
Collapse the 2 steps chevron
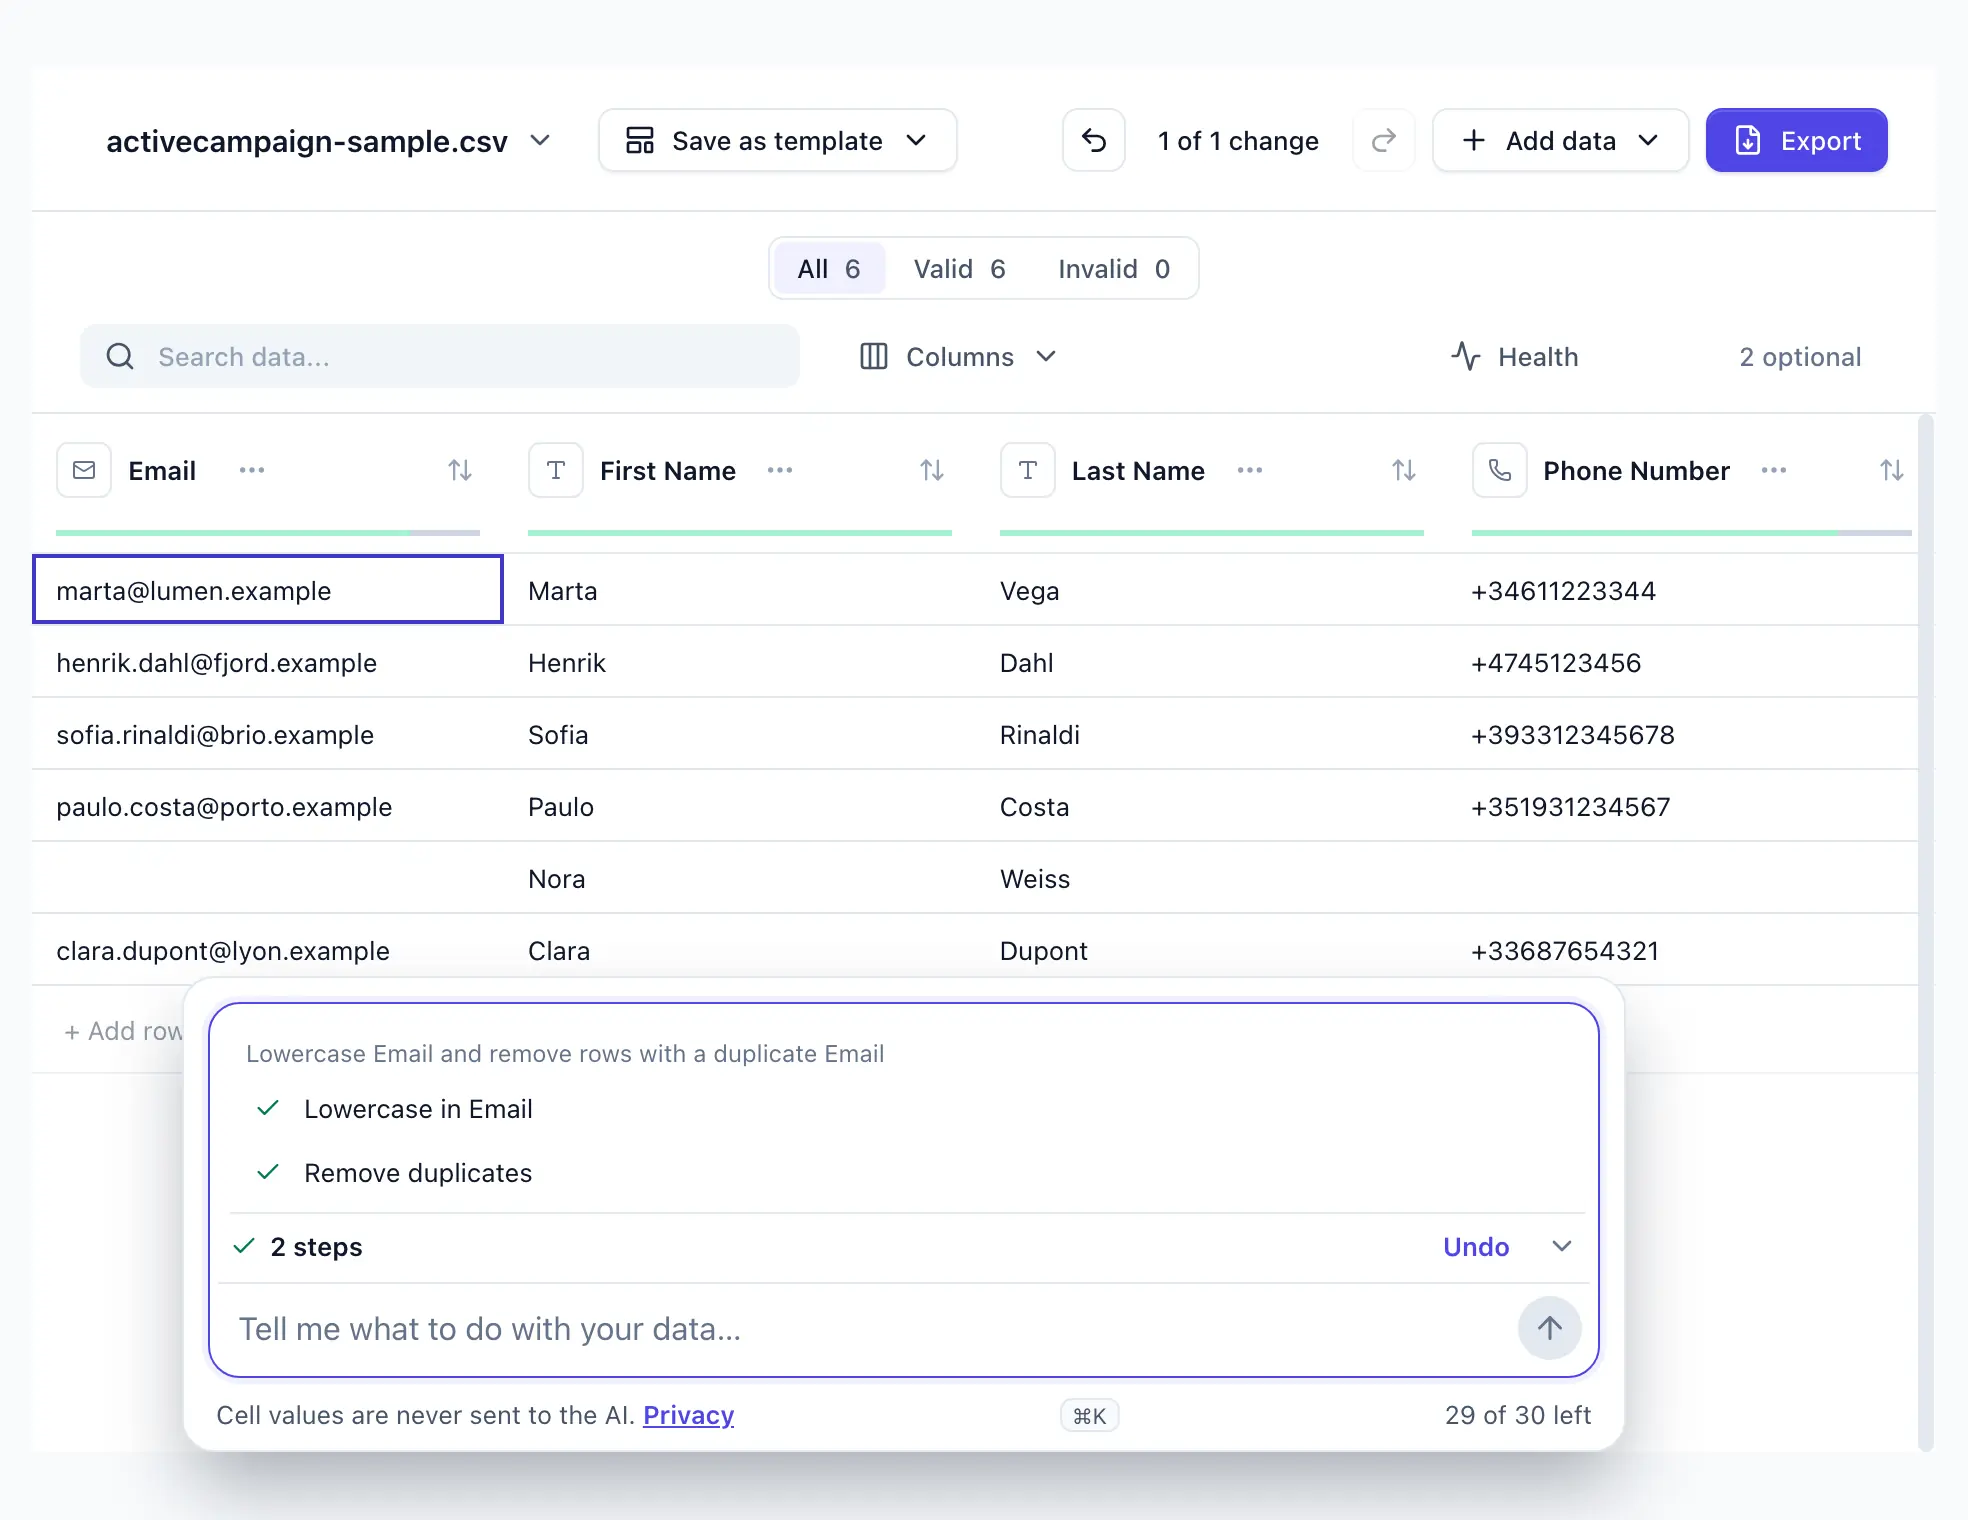1562,1246
